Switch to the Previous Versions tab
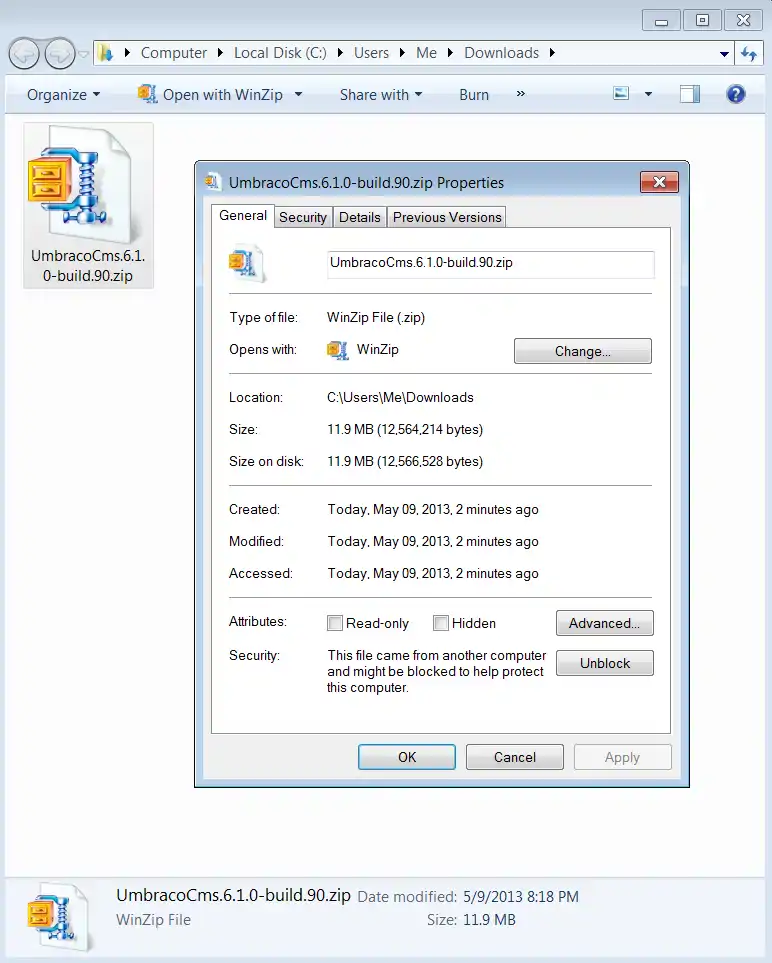The height and width of the screenshot is (963, 772). coord(447,217)
